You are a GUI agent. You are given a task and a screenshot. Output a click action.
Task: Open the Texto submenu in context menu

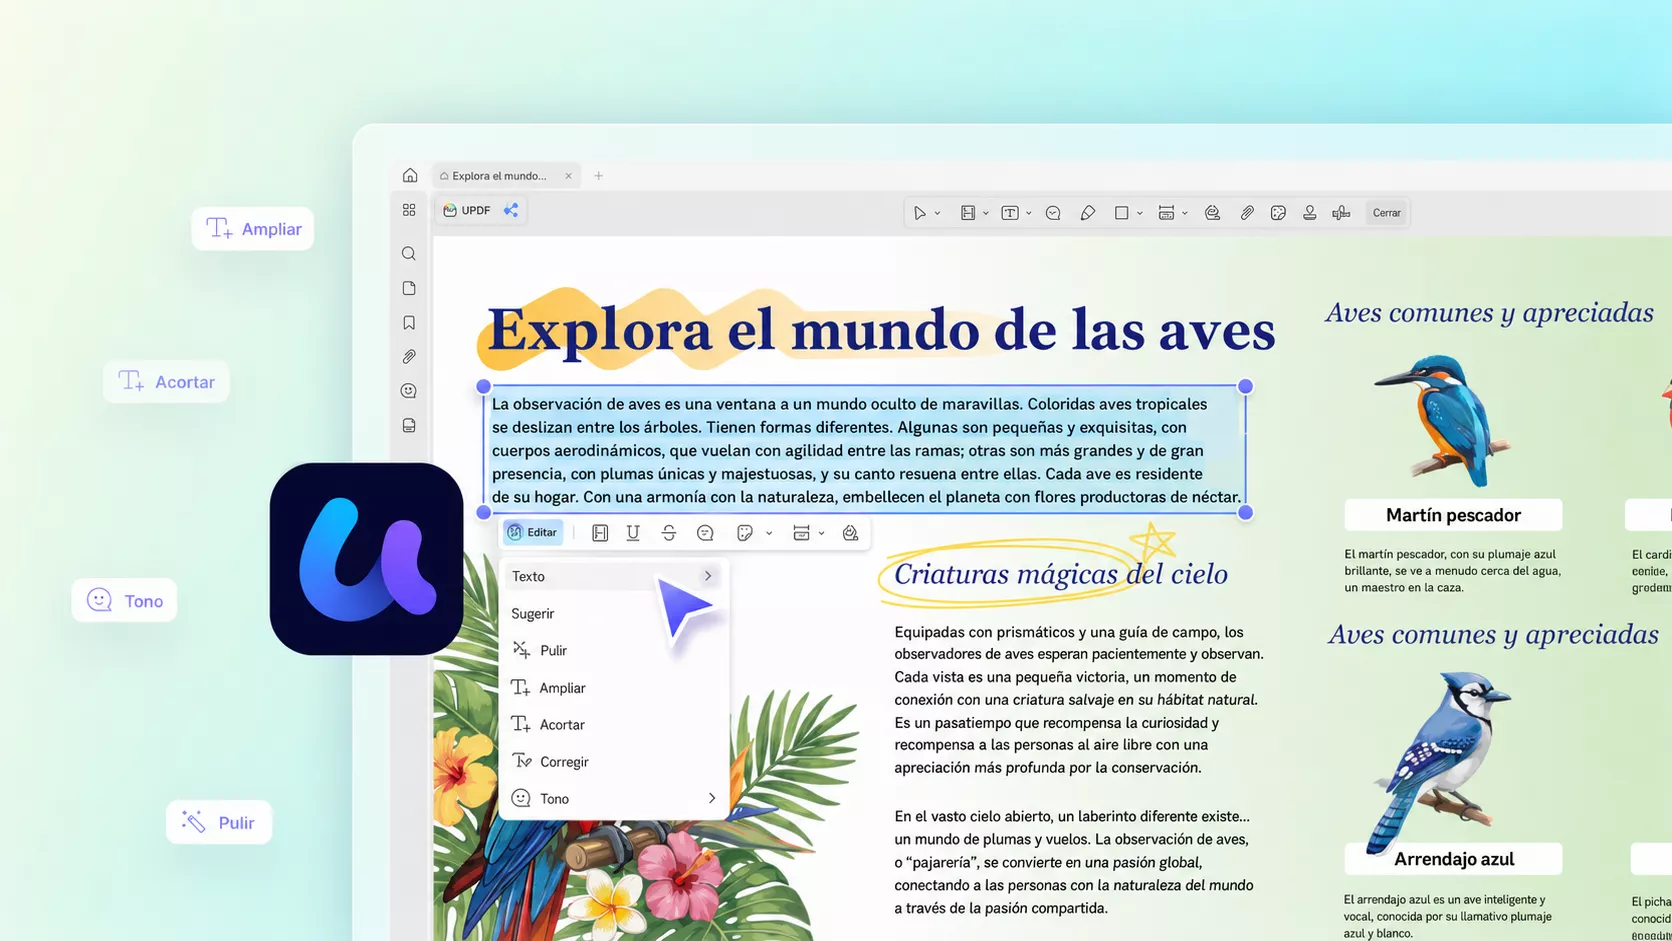pyautogui.click(x=613, y=576)
